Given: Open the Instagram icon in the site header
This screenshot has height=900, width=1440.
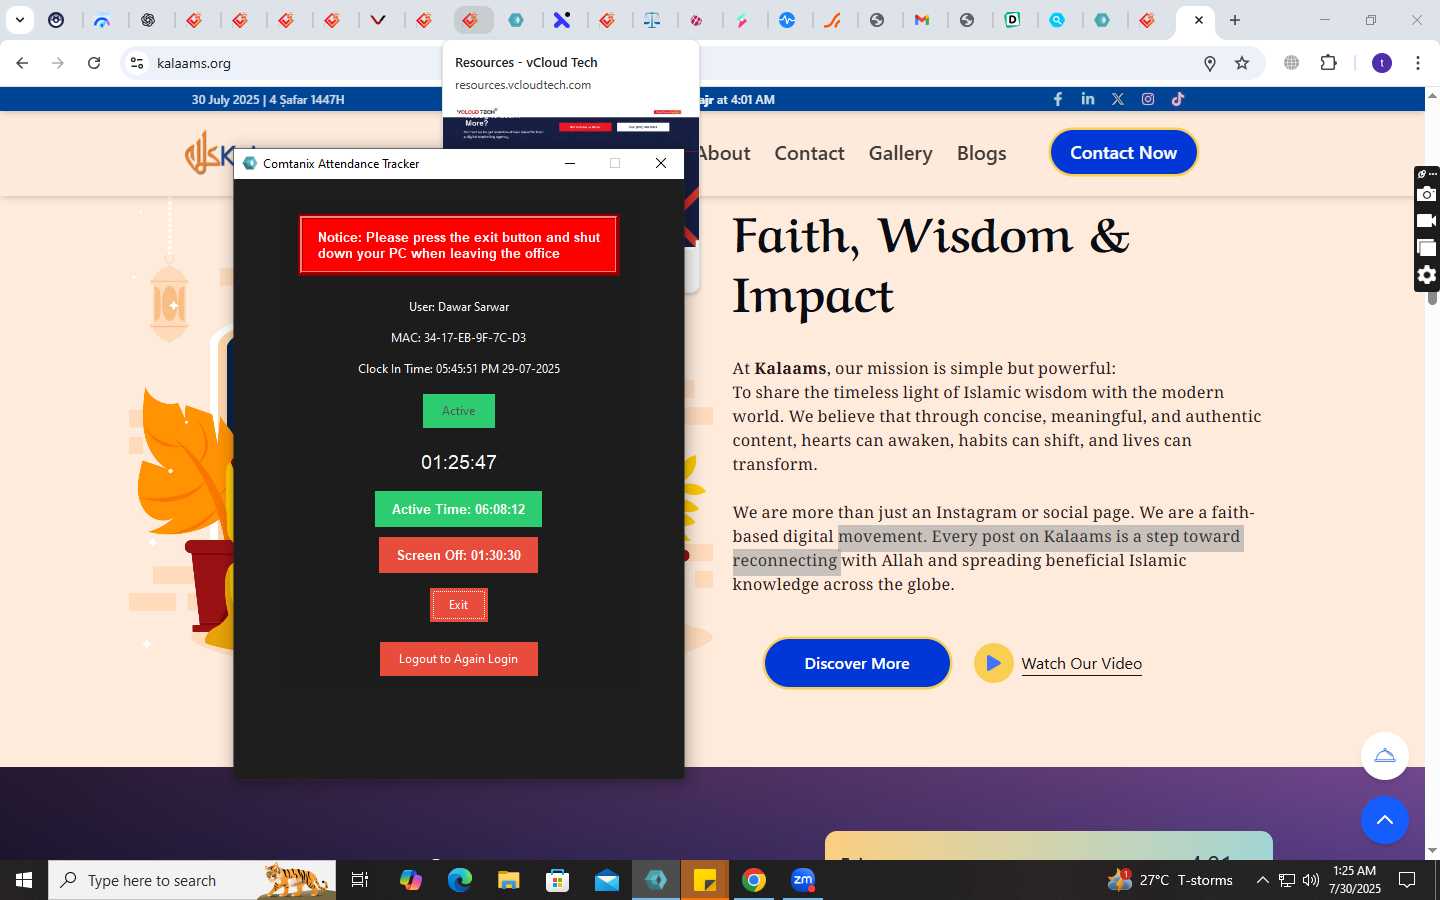Looking at the screenshot, I should 1148,99.
